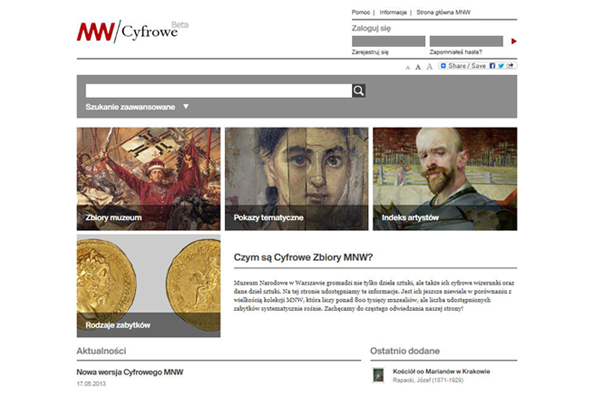Open the Indeks artystów tile
590x394 pixels.
[445, 179]
